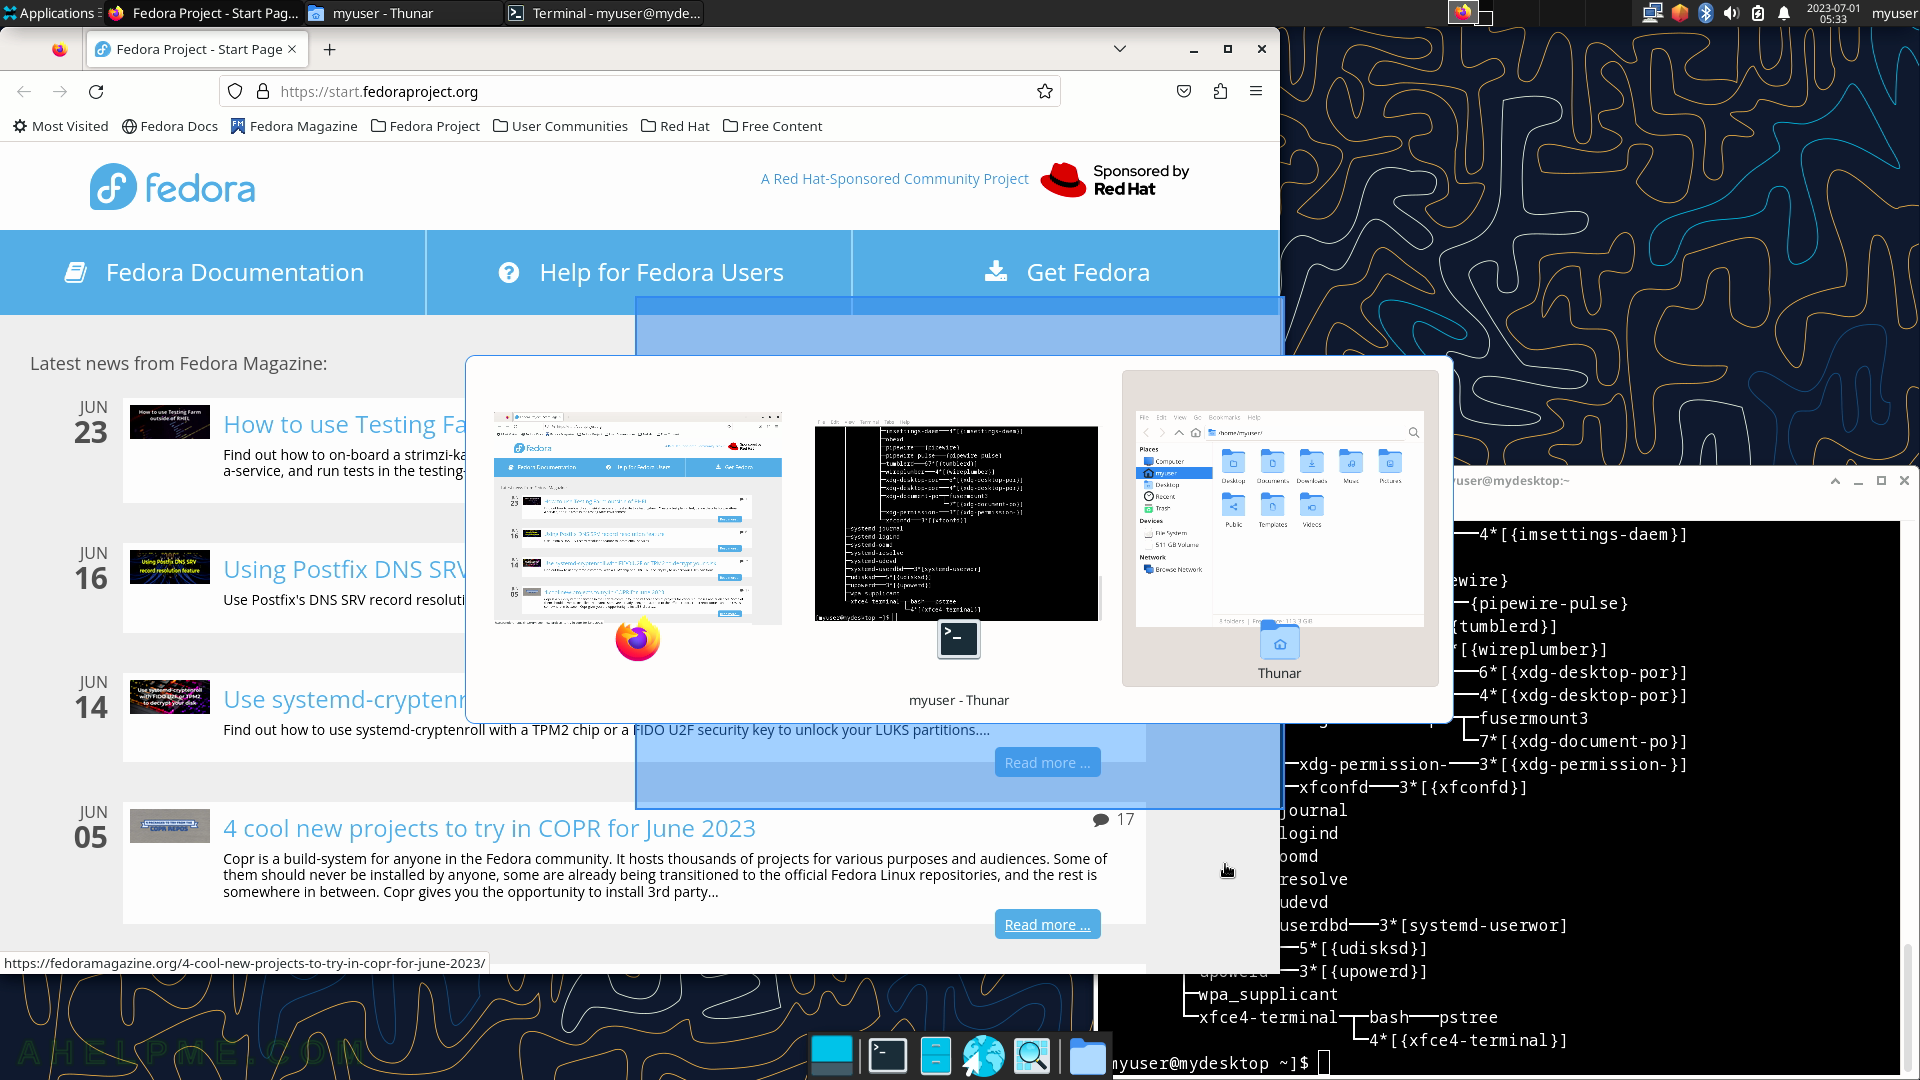Launch File Manager cabinet dock icon
This screenshot has height=1080, width=1920.
pos(935,1055)
